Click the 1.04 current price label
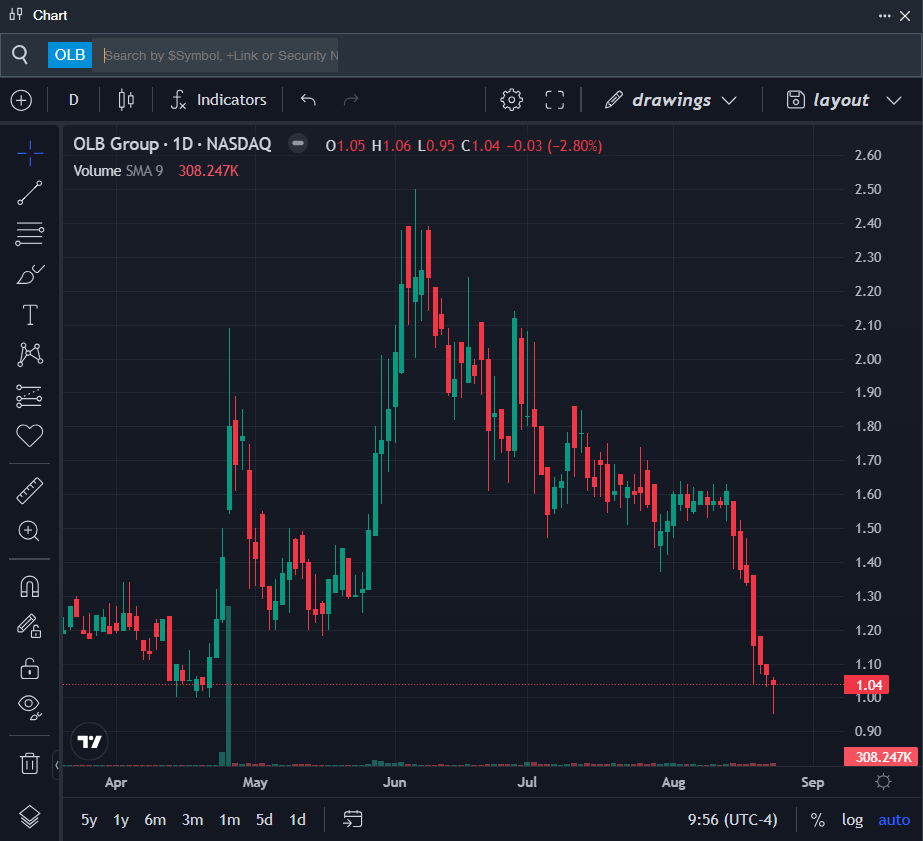Viewport: 923px width, 841px height. tap(866, 685)
